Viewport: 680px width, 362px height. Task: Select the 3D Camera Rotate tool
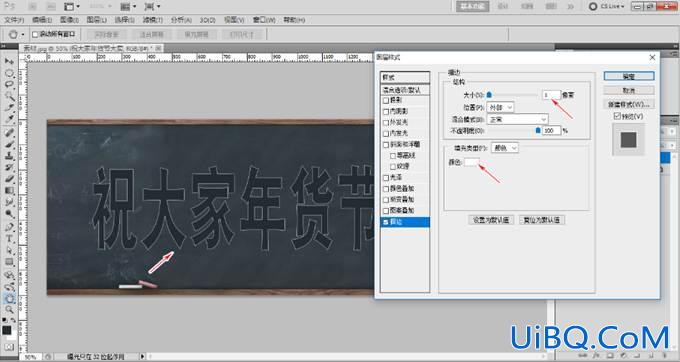(9, 287)
